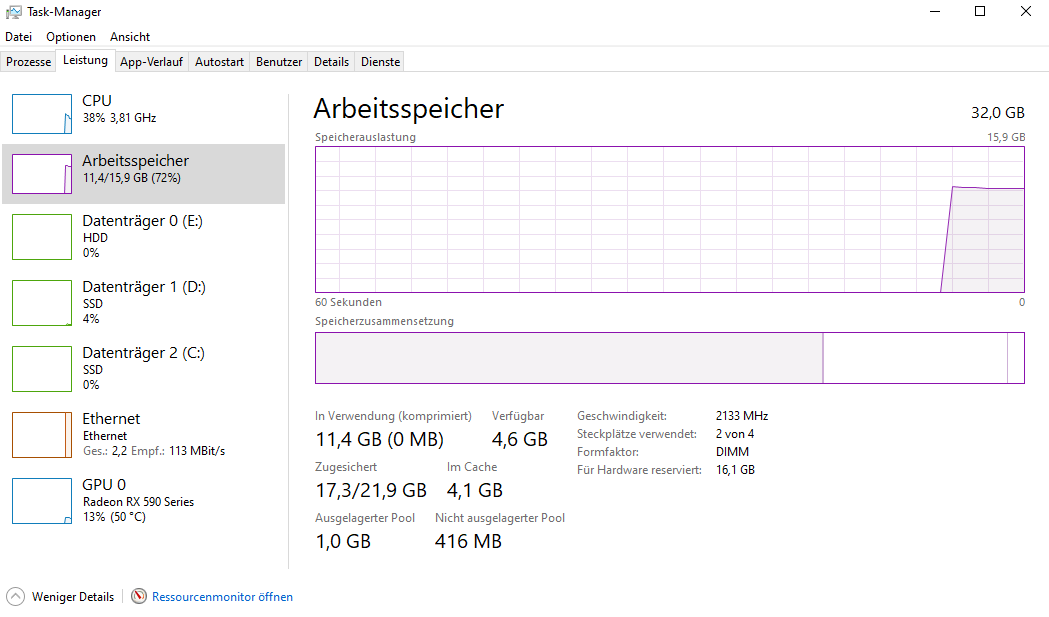Select the Arbeitsspeicher mini graph thumbnail
The height and width of the screenshot is (617, 1049).
42,174
